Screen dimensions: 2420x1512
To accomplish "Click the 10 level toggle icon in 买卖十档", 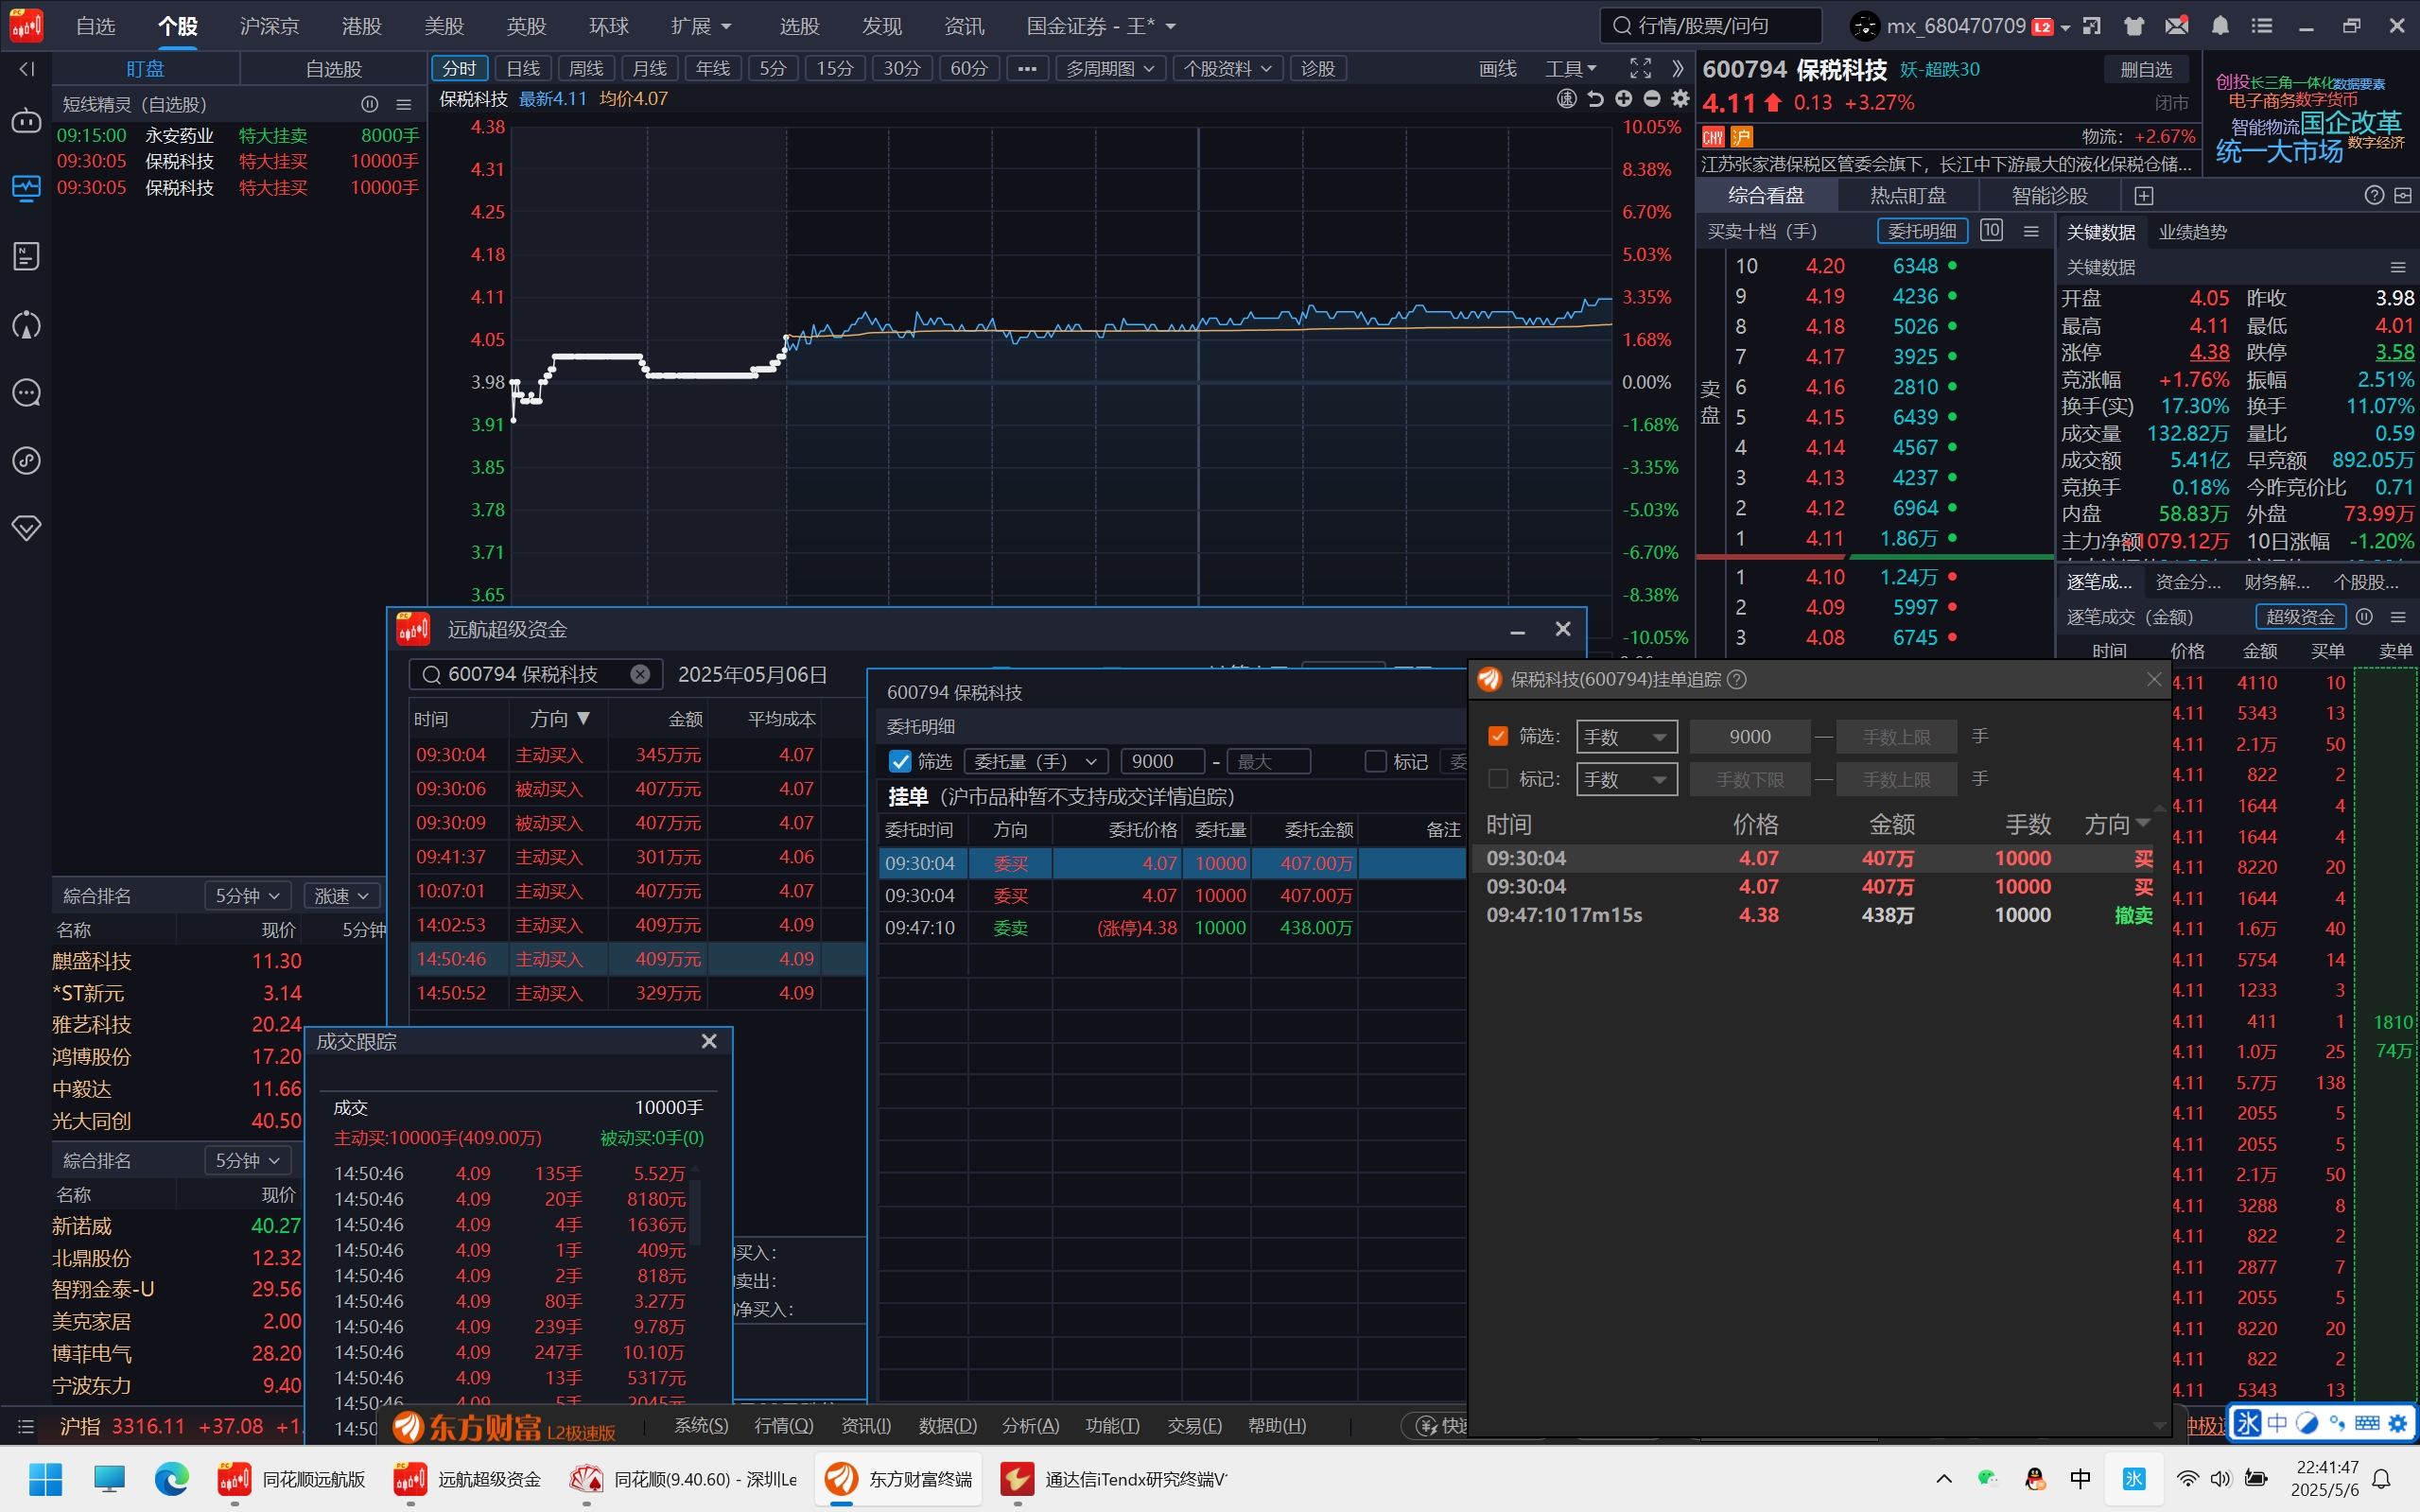I will (1991, 231).
